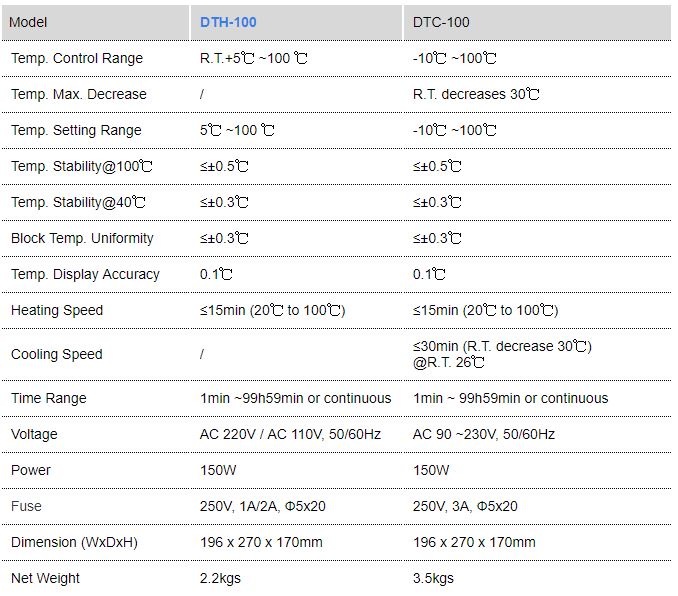The width and height of the screenshot is (678, 596).
Task: Select the R.T. decreases 30℃ cell
Action: [476, 94]
